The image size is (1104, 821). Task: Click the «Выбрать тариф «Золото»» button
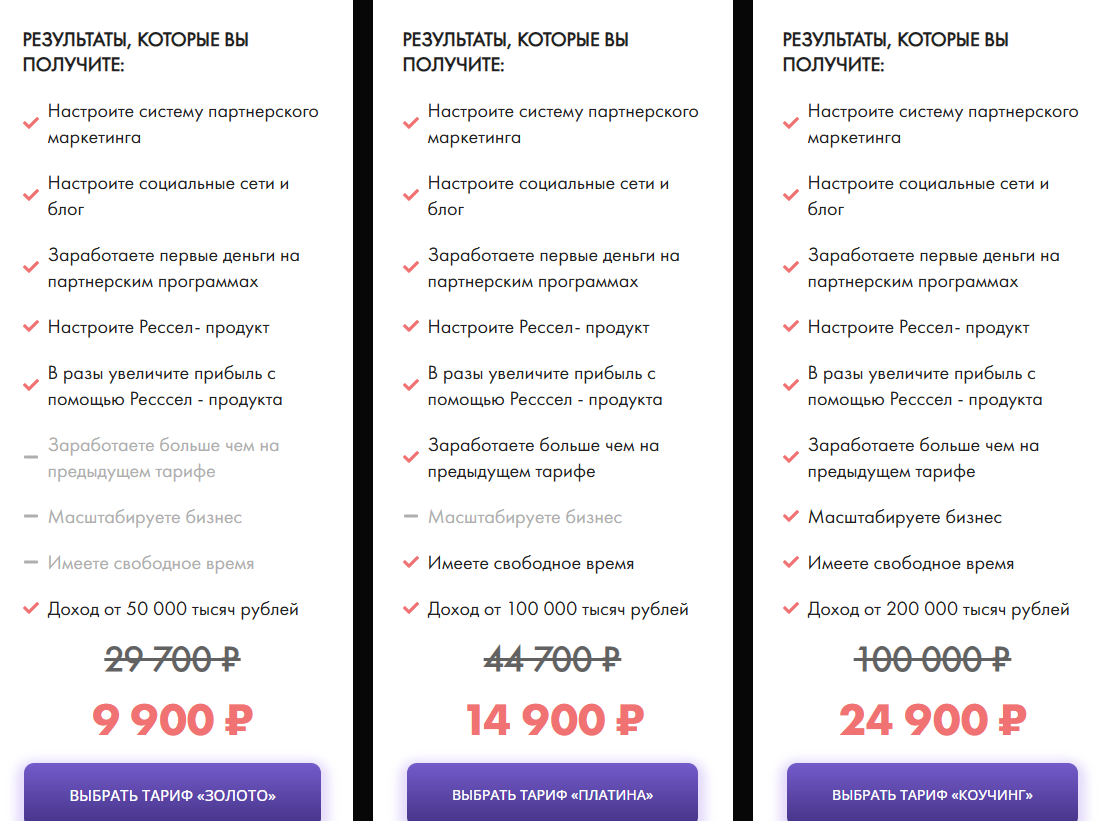pyautogui.click(x=172, y=795)
